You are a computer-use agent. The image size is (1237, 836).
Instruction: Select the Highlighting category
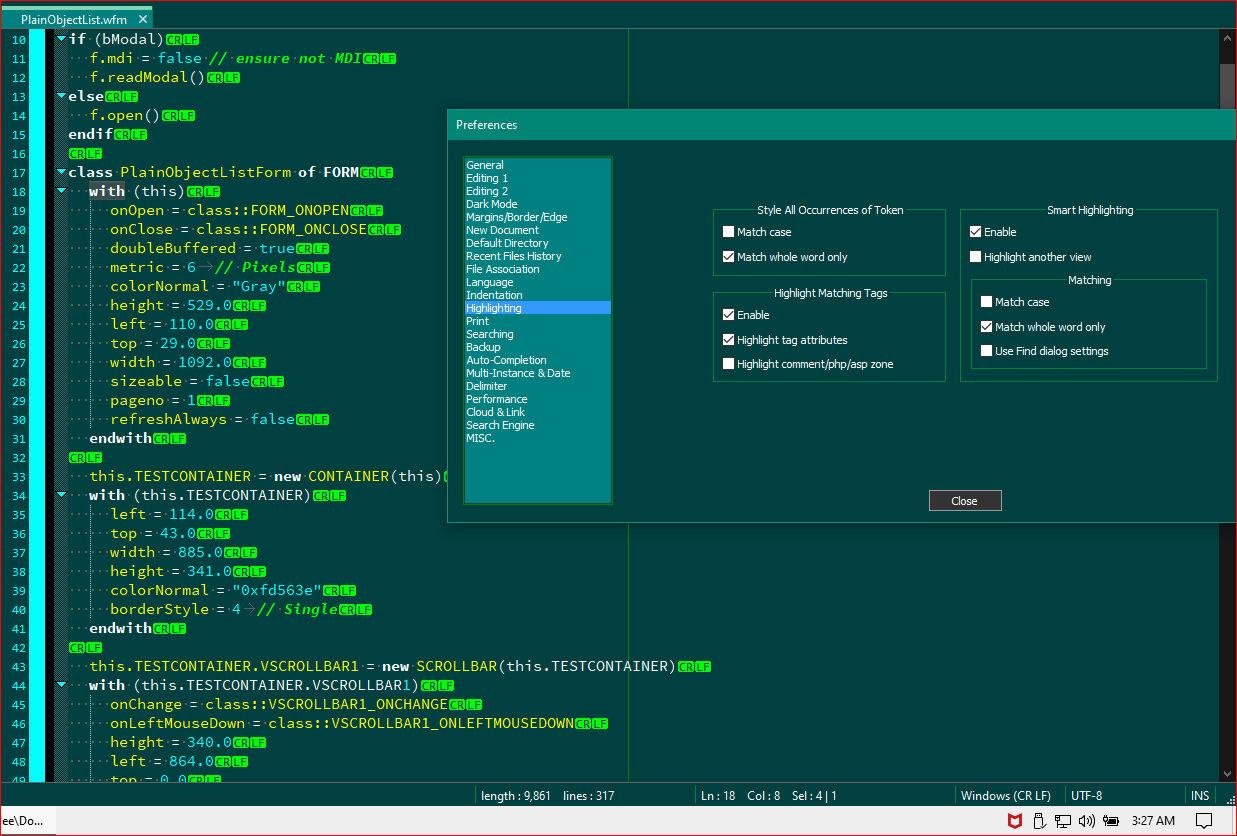coord(538,308)
